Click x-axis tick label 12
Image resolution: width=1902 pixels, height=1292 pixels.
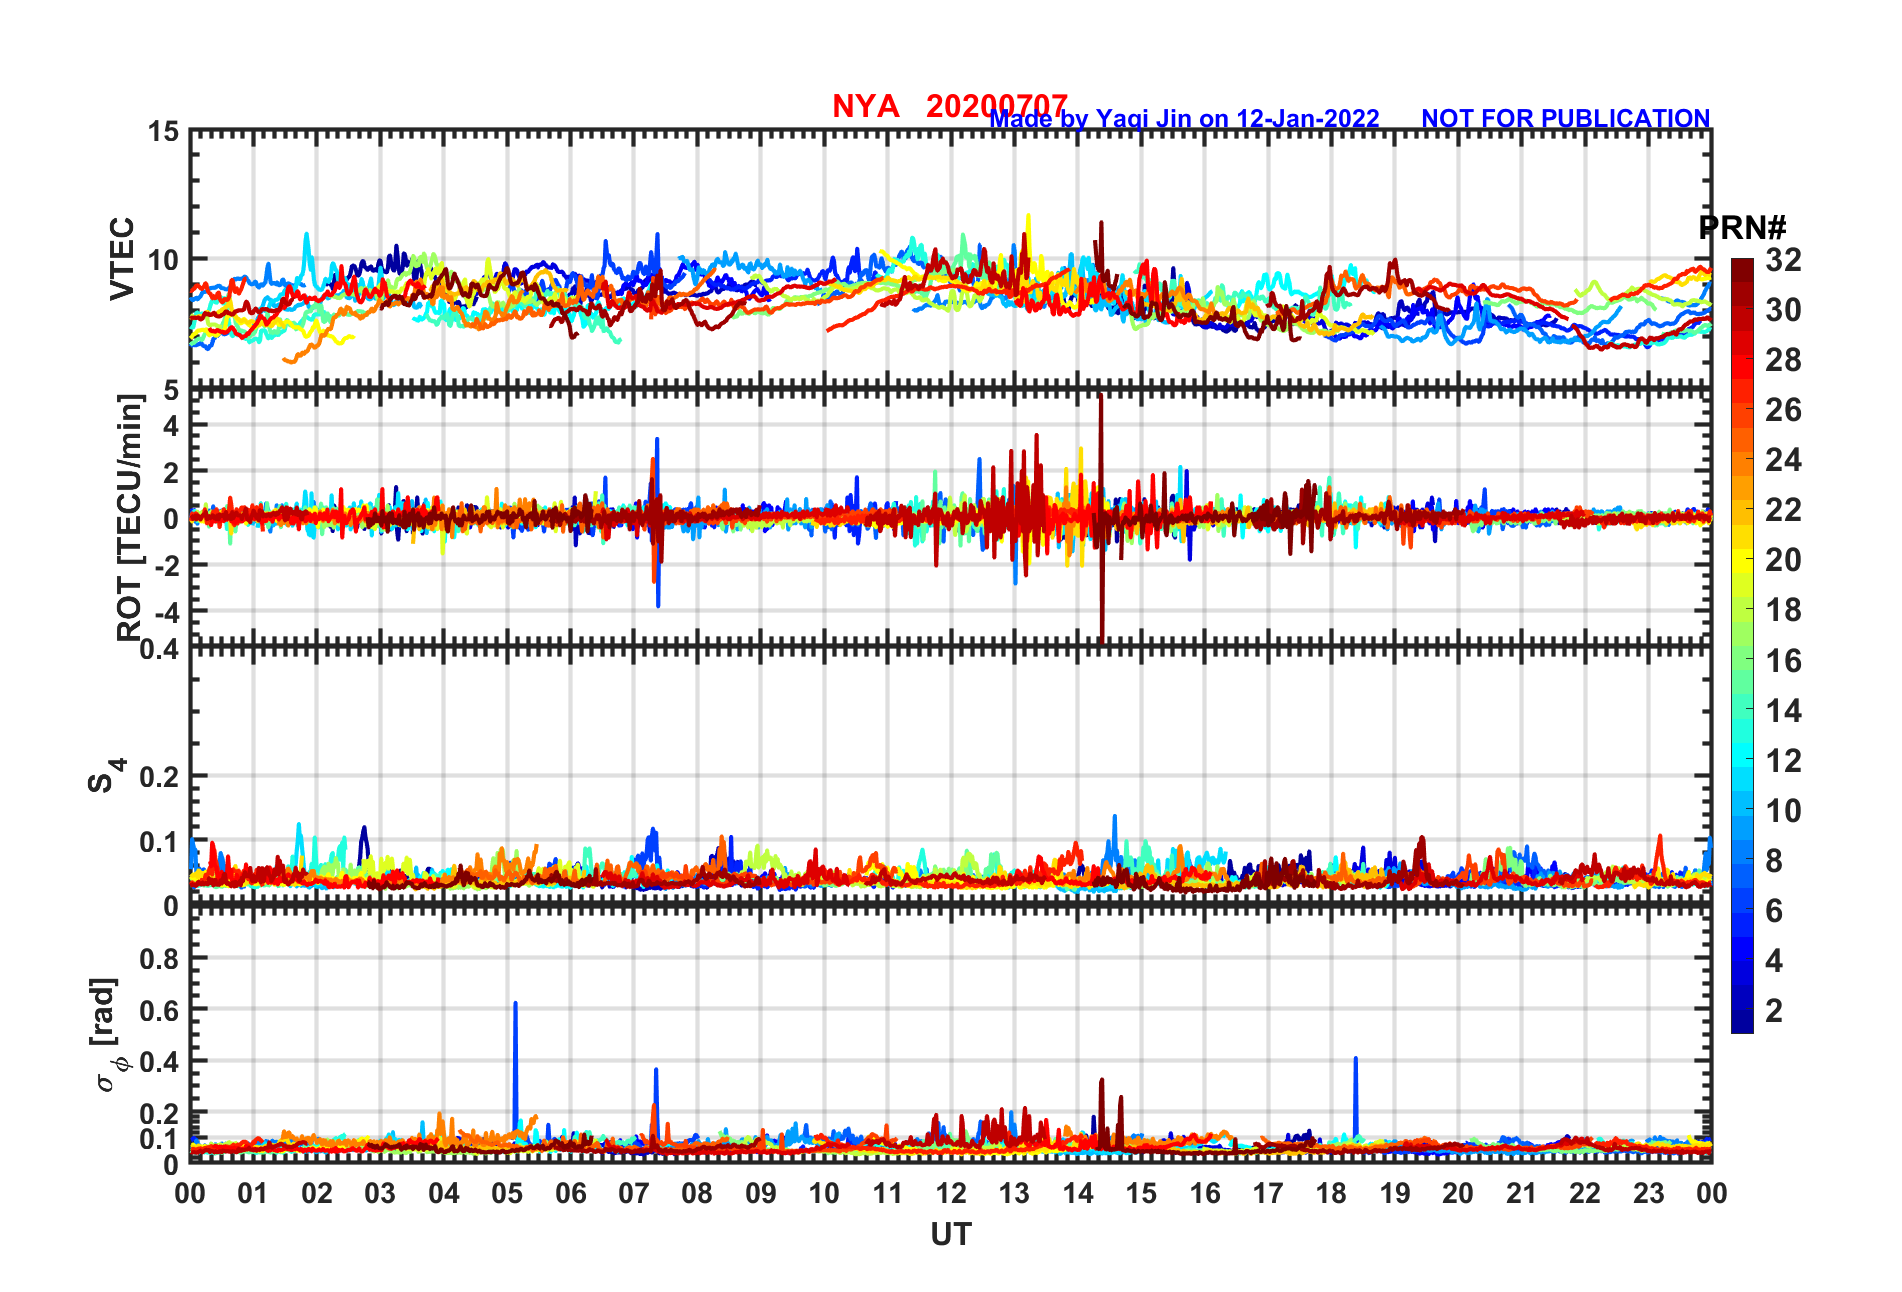click(x=951, y=1193)
